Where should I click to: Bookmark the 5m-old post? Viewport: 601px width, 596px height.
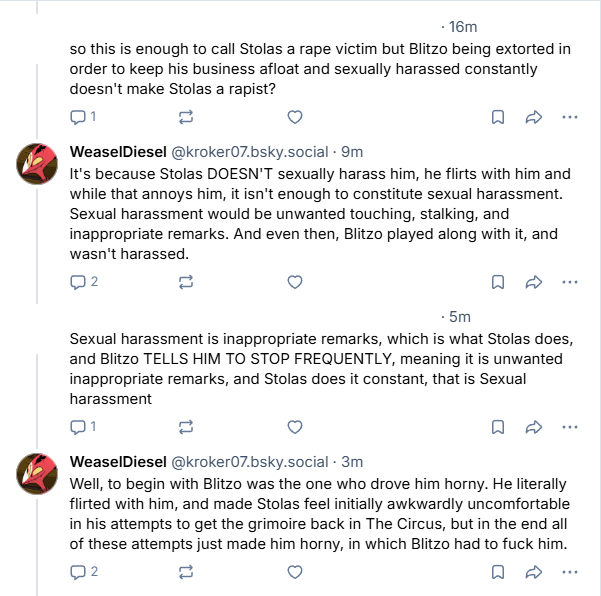tap(497, 427)
